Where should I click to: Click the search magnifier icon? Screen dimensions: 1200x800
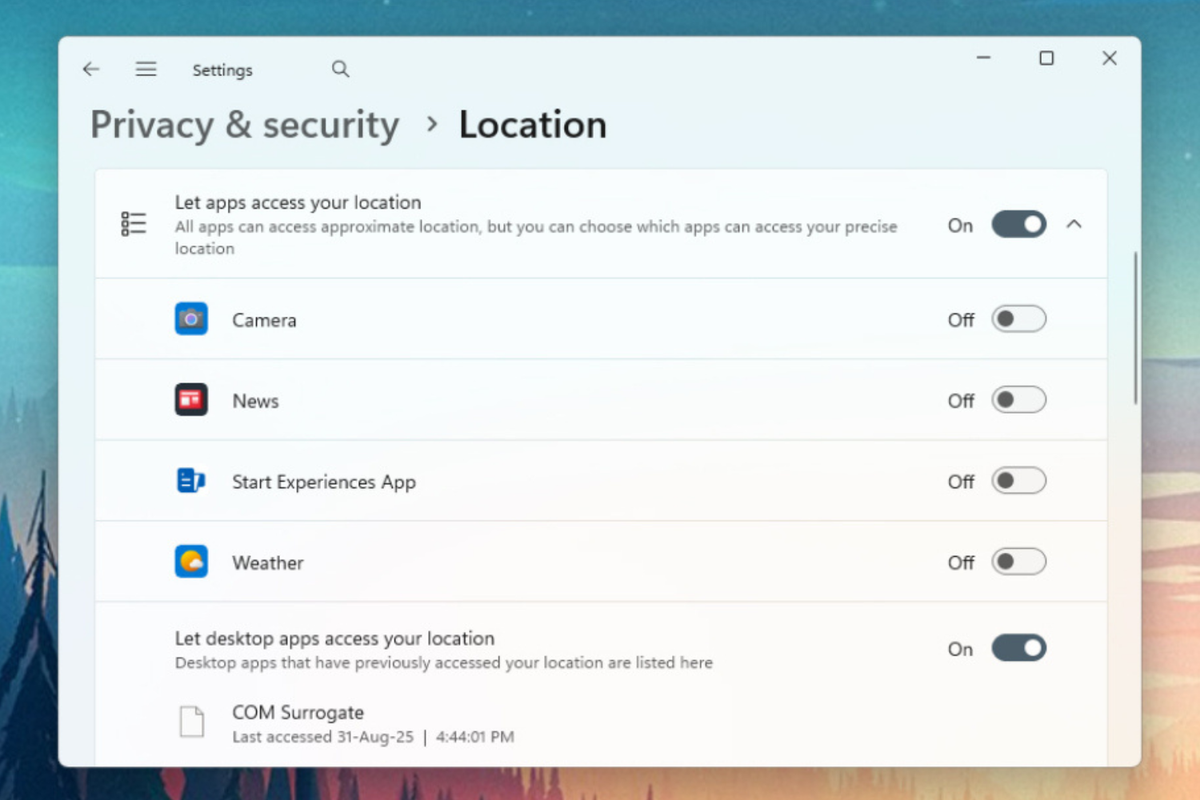[x=340, y=69]
